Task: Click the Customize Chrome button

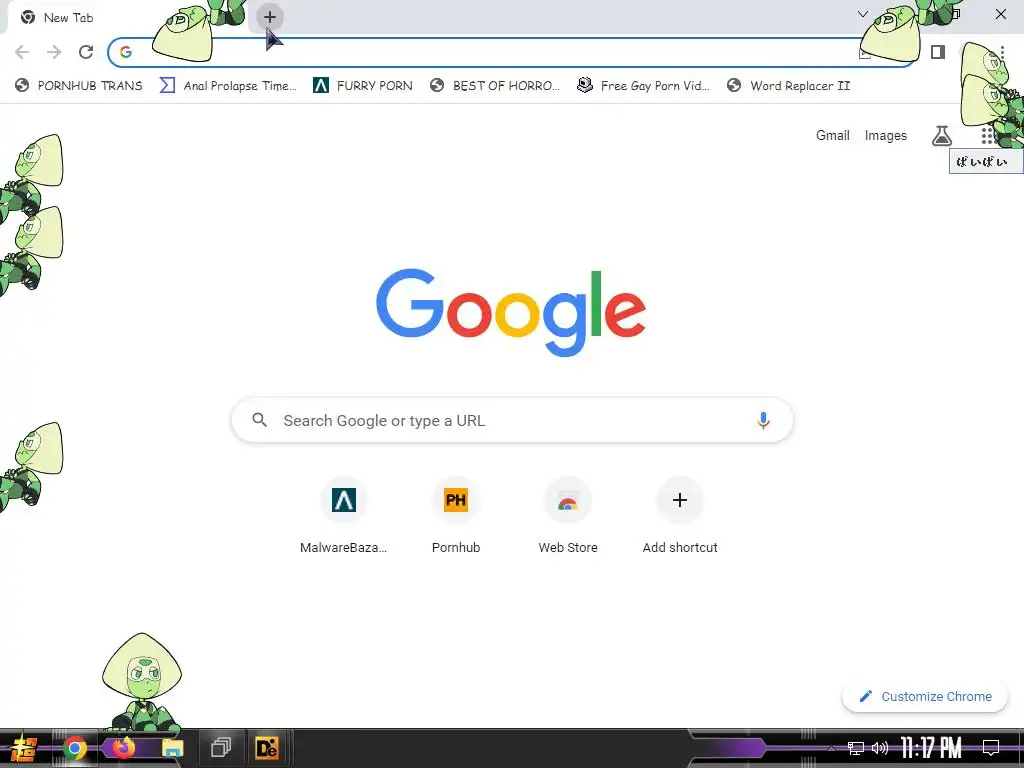Action: [x=925, y=697]
